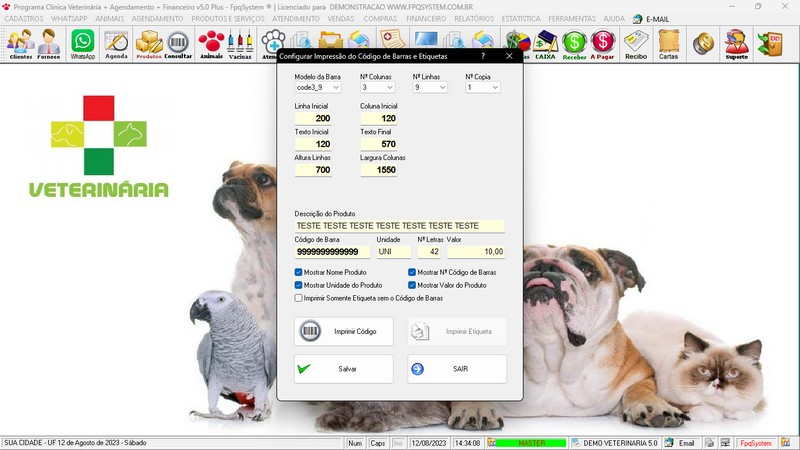Click the dialog help question mark
800x450 pixels.
pyautogui.click(x=483, y=56)
